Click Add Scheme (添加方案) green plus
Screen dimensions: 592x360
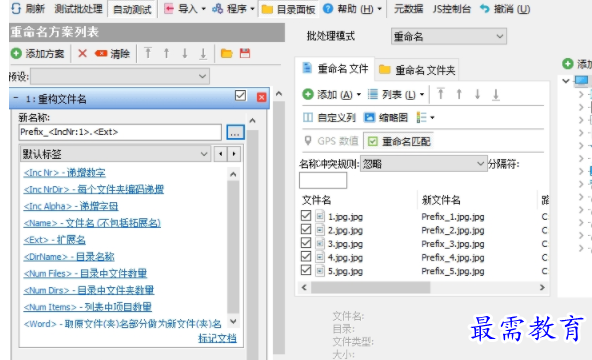(x=16, y=54)
